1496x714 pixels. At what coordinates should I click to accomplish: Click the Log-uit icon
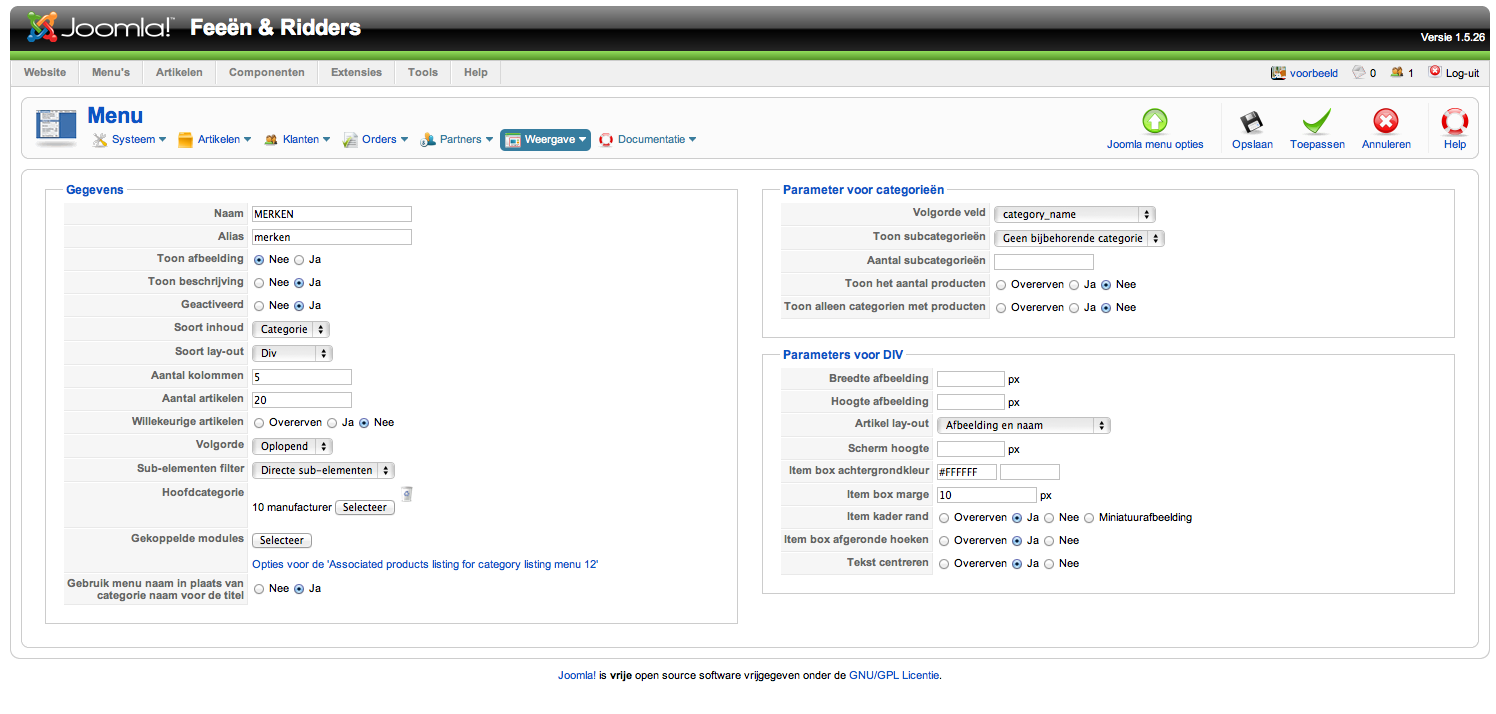point(1435,72)
